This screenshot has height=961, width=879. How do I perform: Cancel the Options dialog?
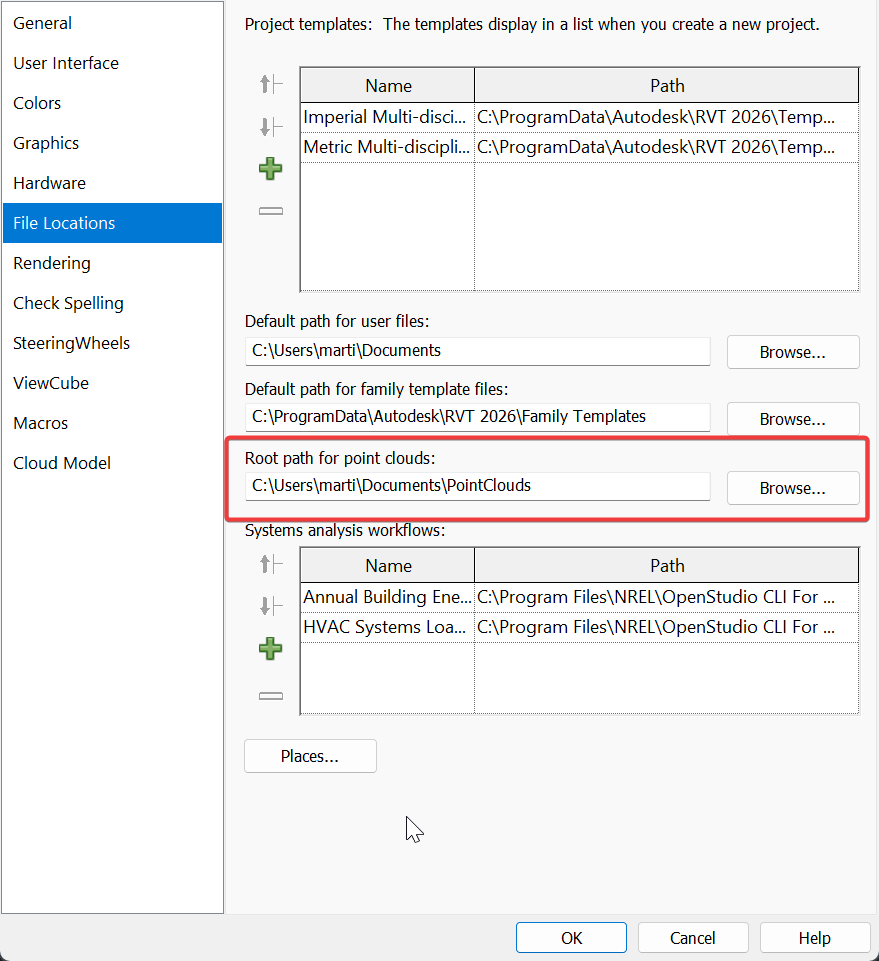[x=693, y=938]
